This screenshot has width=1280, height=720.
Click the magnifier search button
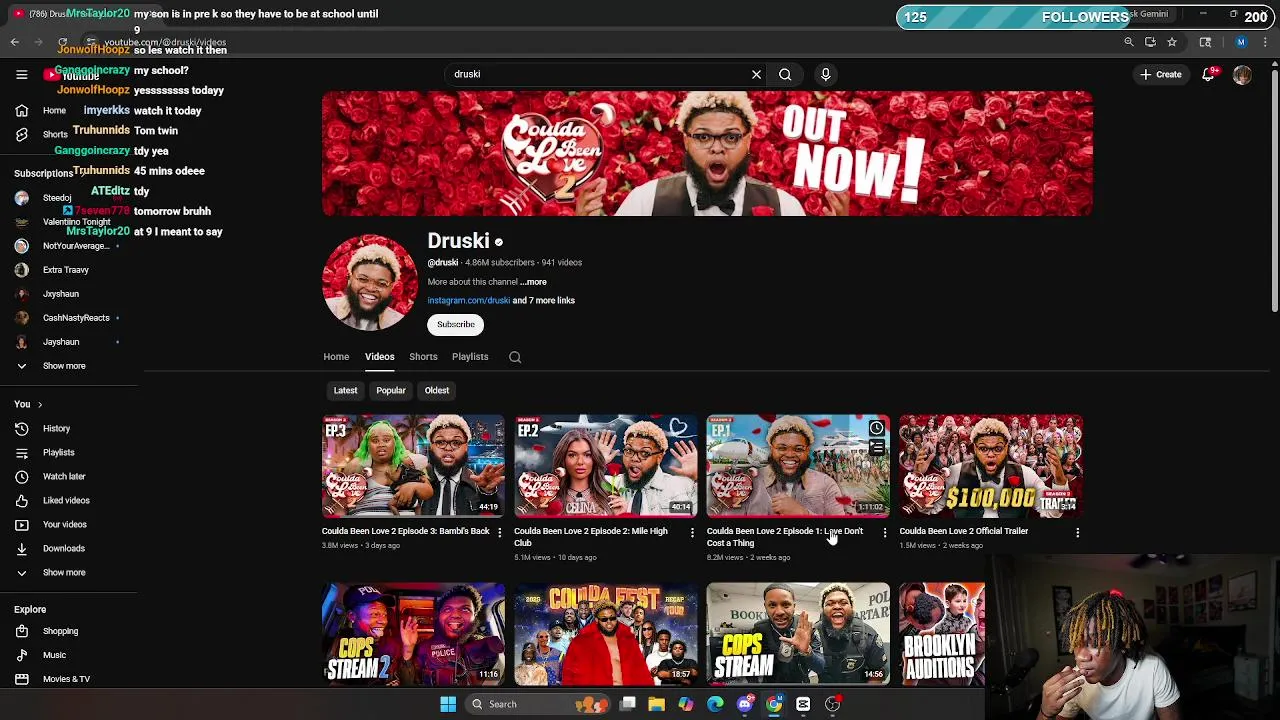(x=785, y=74)
